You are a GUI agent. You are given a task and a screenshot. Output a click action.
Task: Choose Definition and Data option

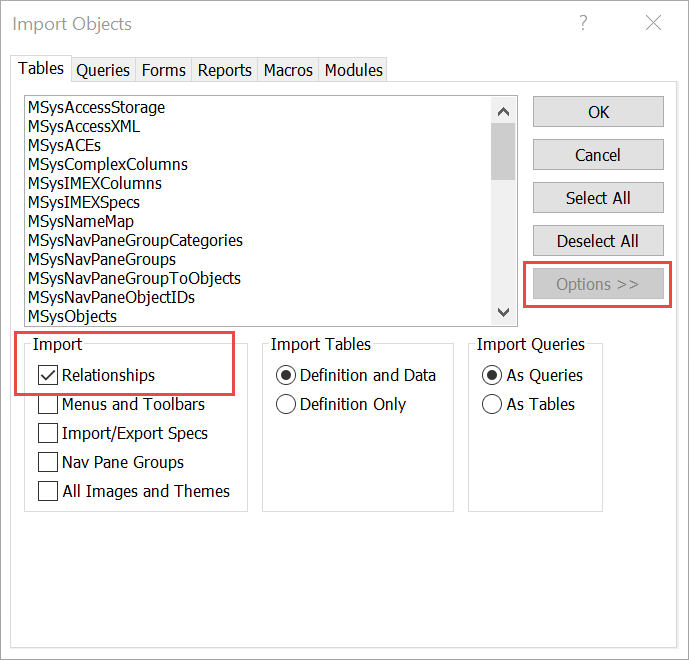(286, 376)
